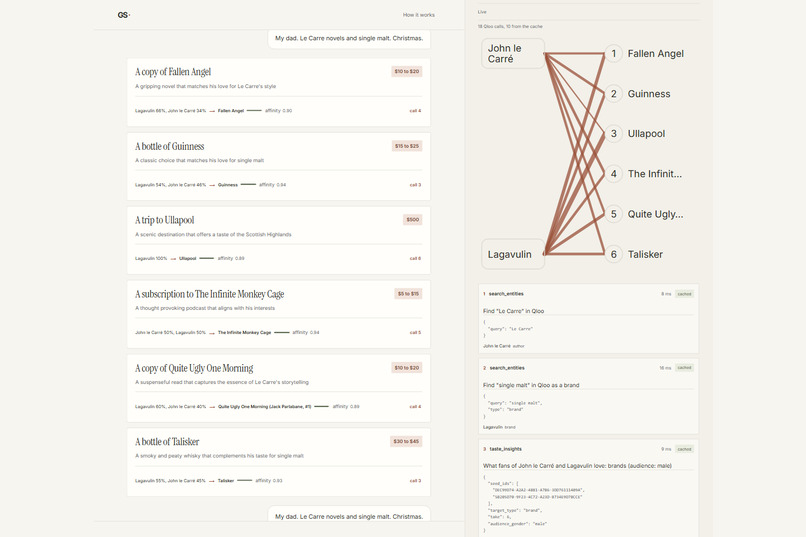Select the Ullapool graph label
806x537 pixels.
(646, 134)
